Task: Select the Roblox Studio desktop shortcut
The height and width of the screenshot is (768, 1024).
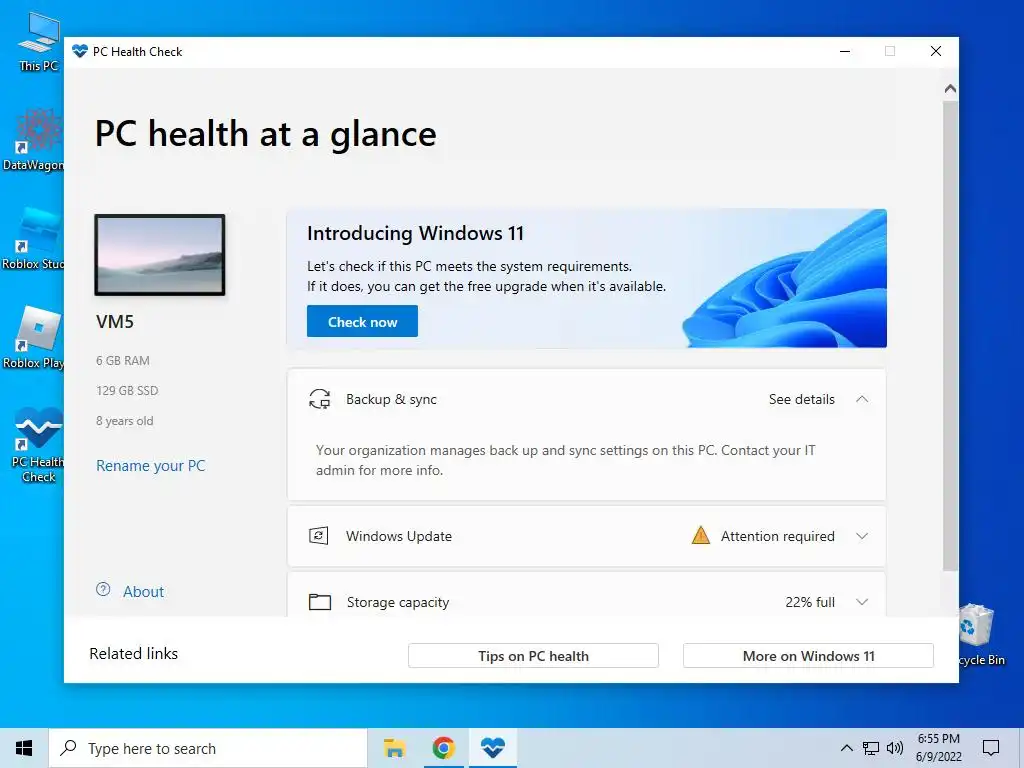Action: coord(34,239)
